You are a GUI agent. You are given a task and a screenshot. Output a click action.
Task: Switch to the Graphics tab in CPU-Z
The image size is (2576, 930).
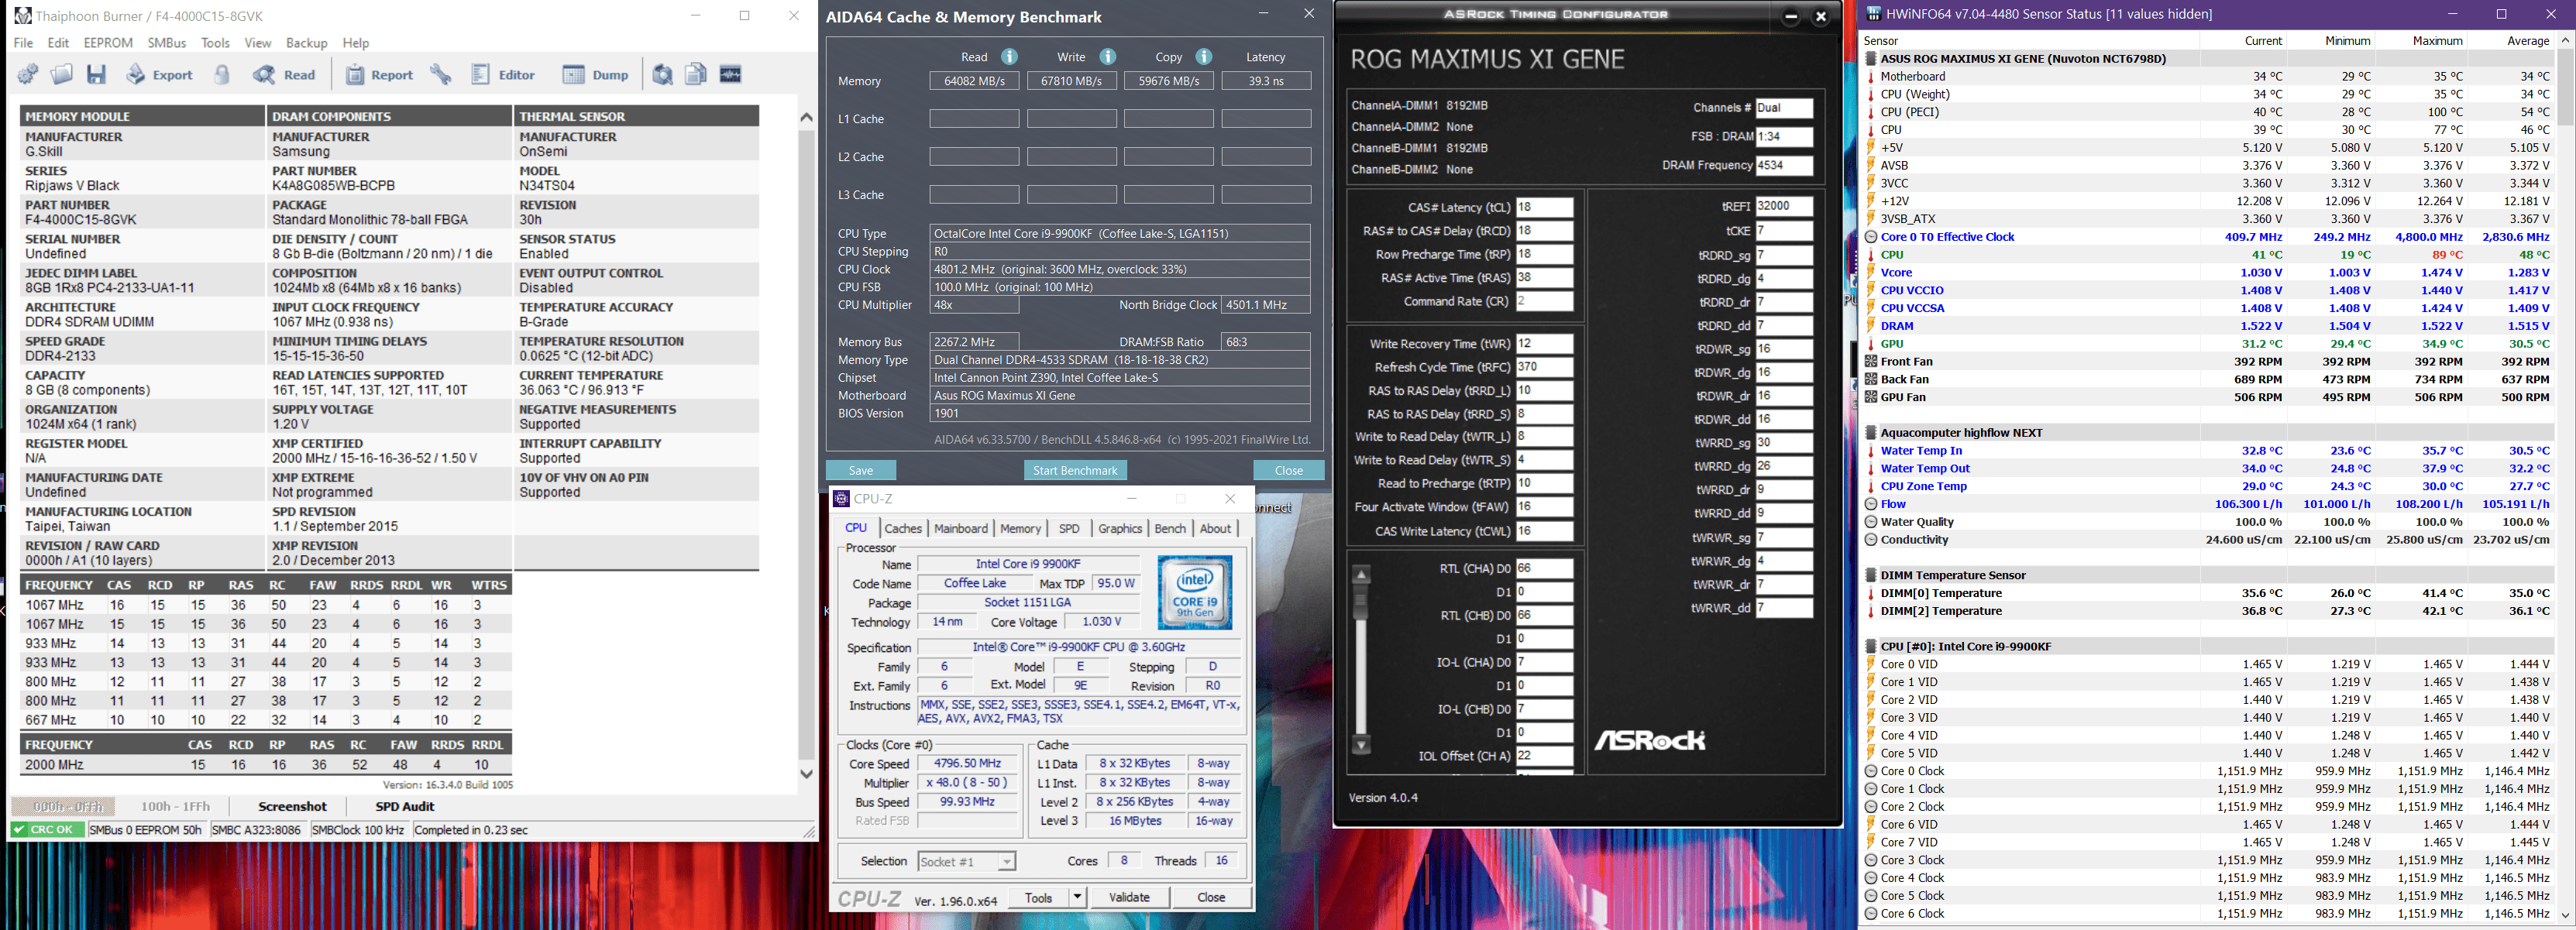[x=1120, y=529]
